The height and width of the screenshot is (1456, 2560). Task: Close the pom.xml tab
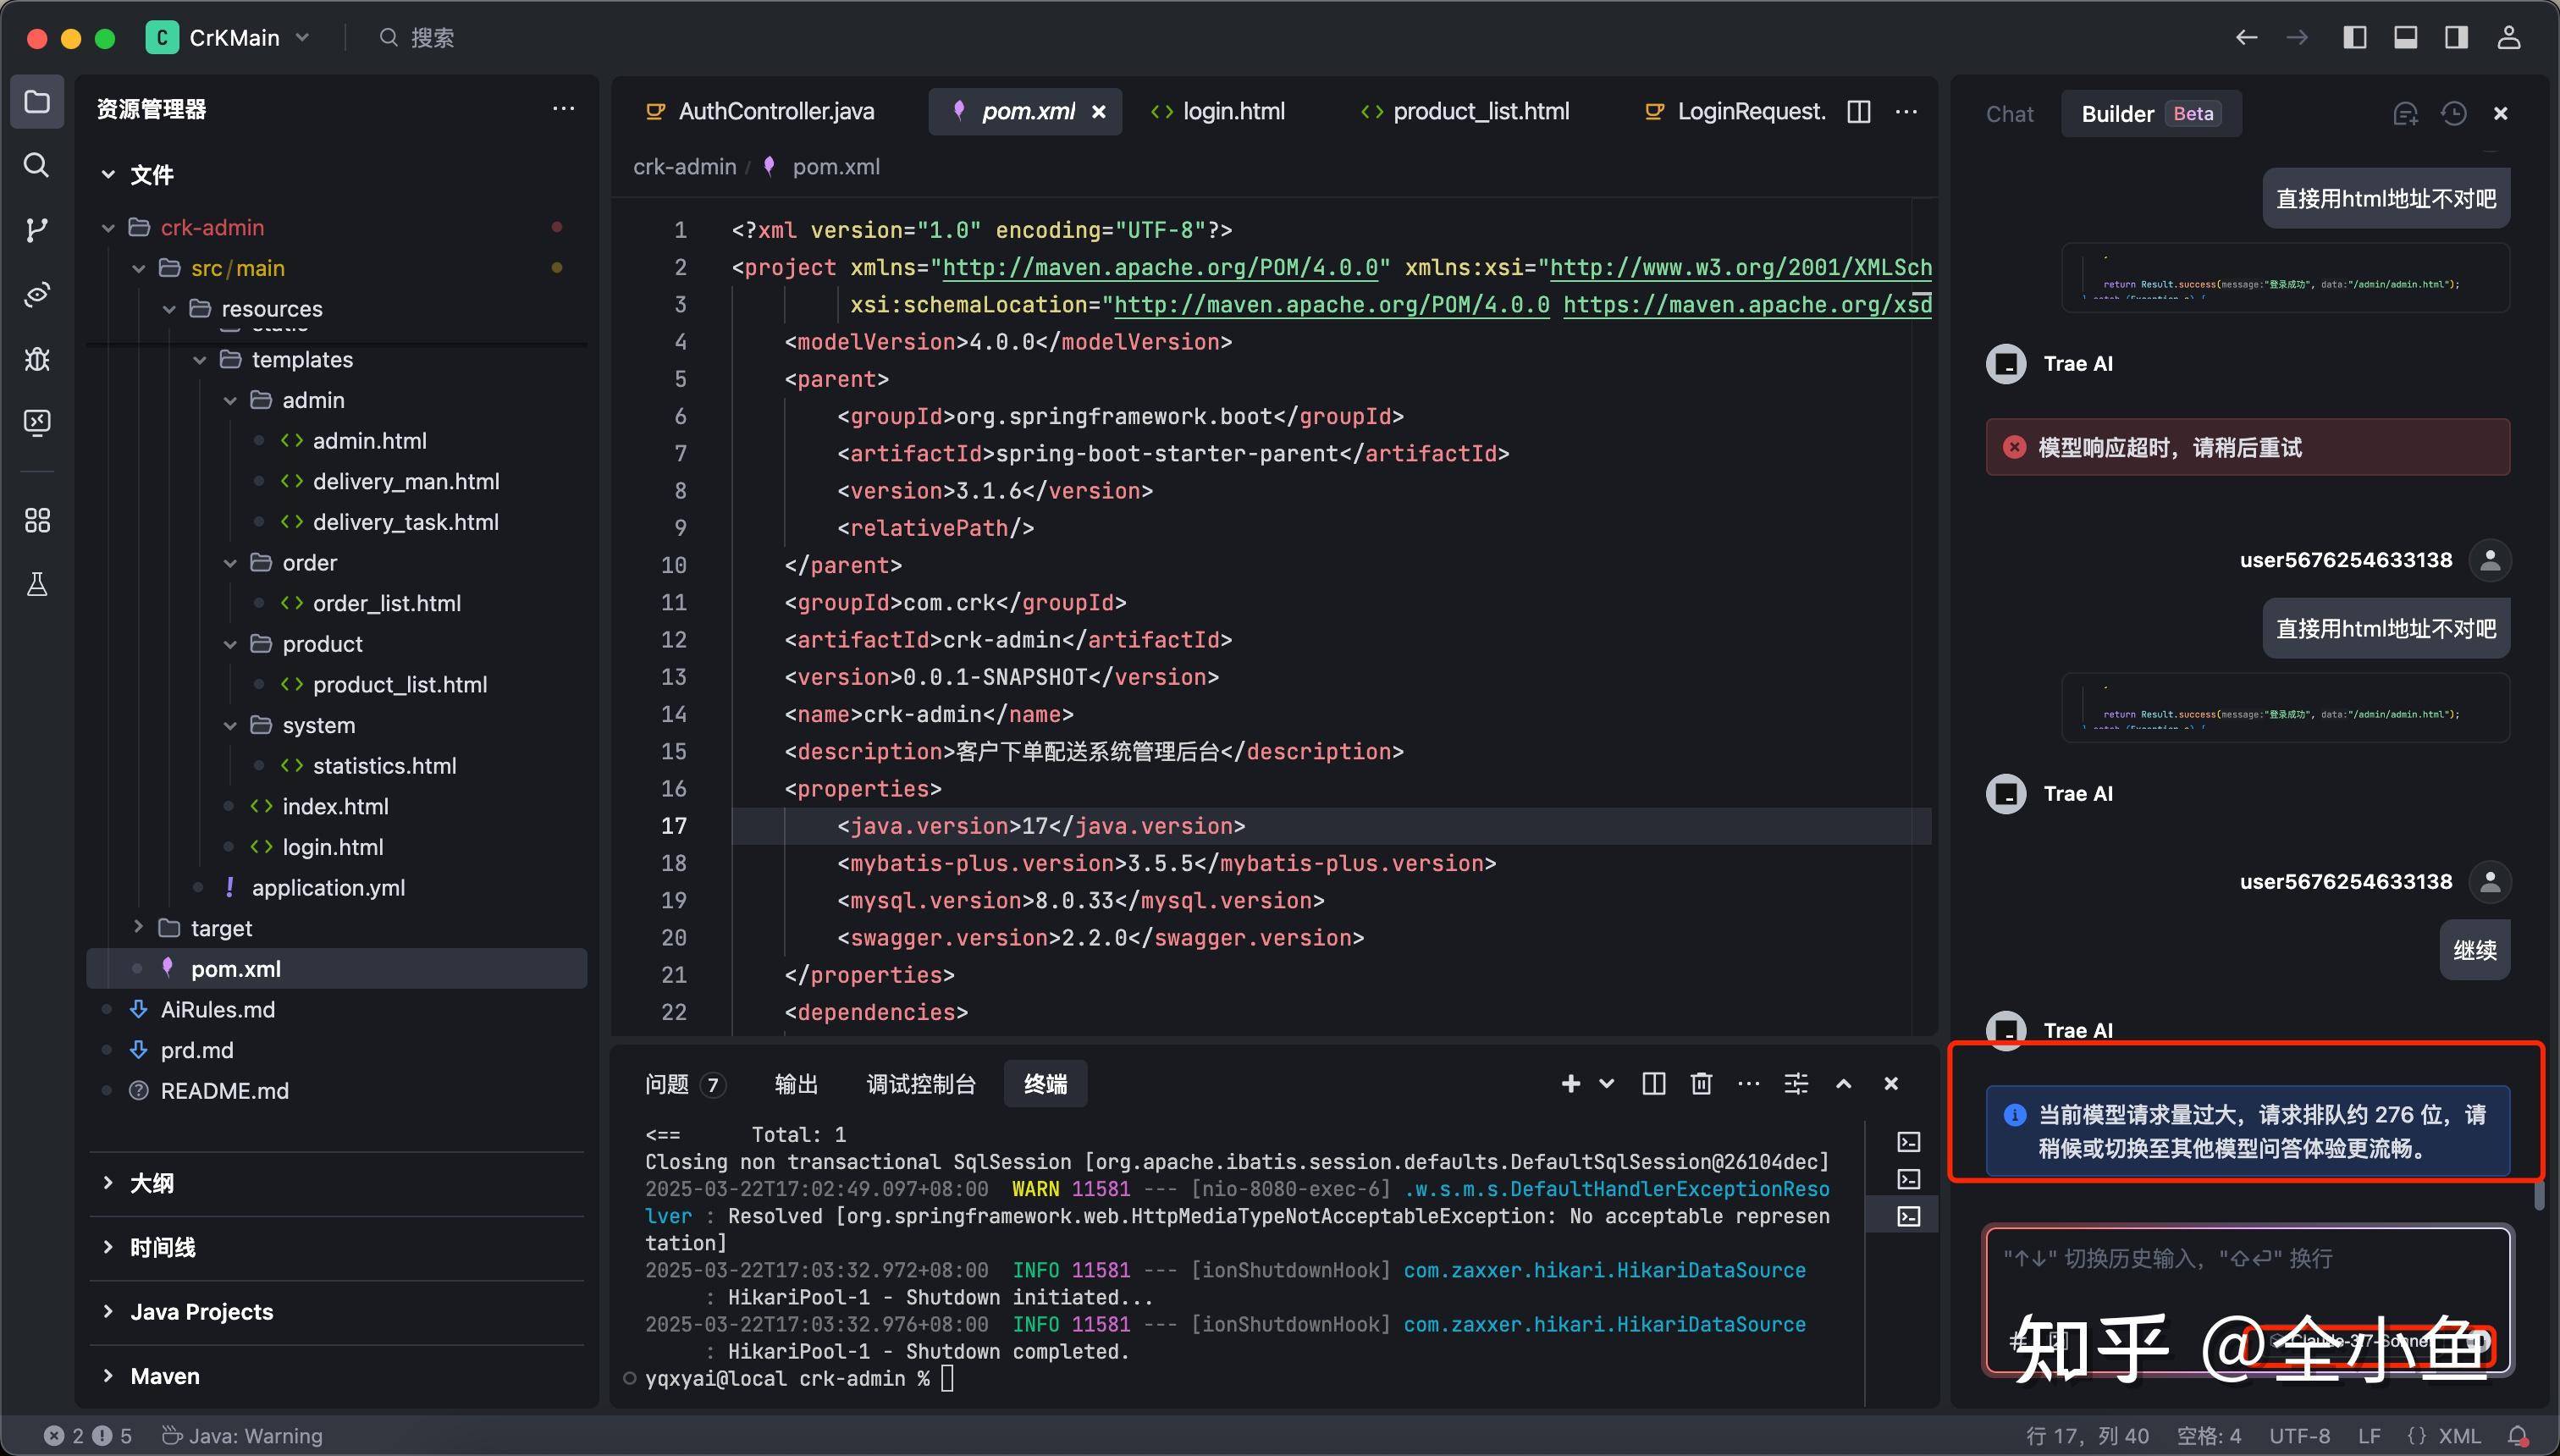[1099, 112]
